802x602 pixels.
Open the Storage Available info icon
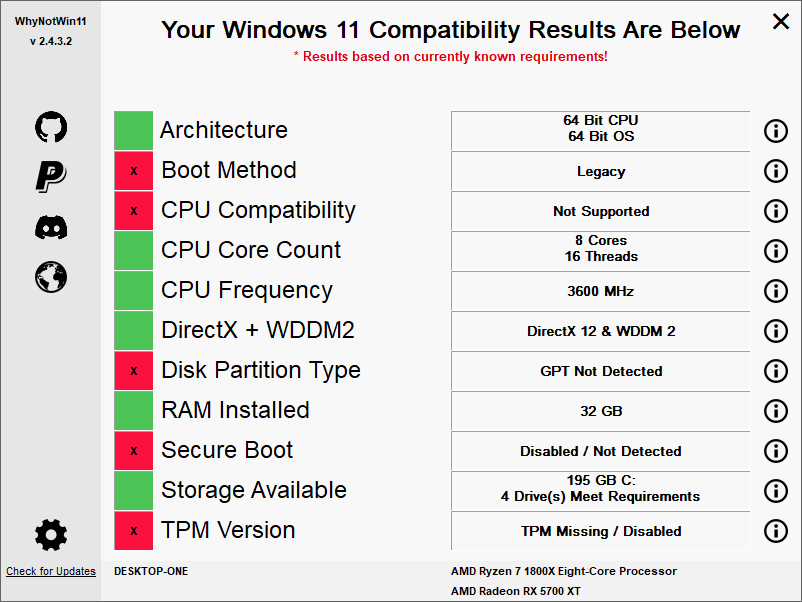click(x=775, y=491)
